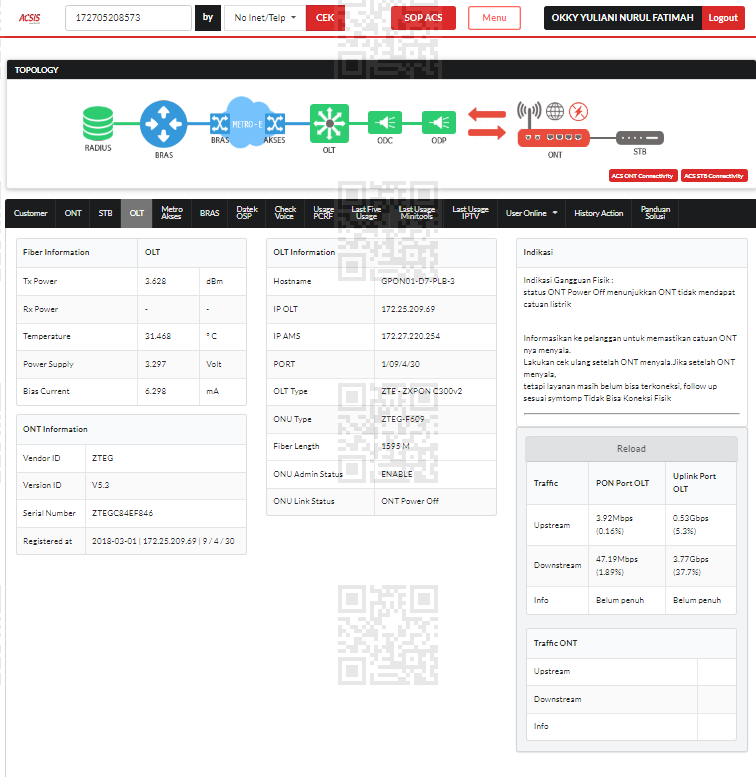
Task: Click ONU Admin Status ENABLE
Action: (x=397, y=474)
